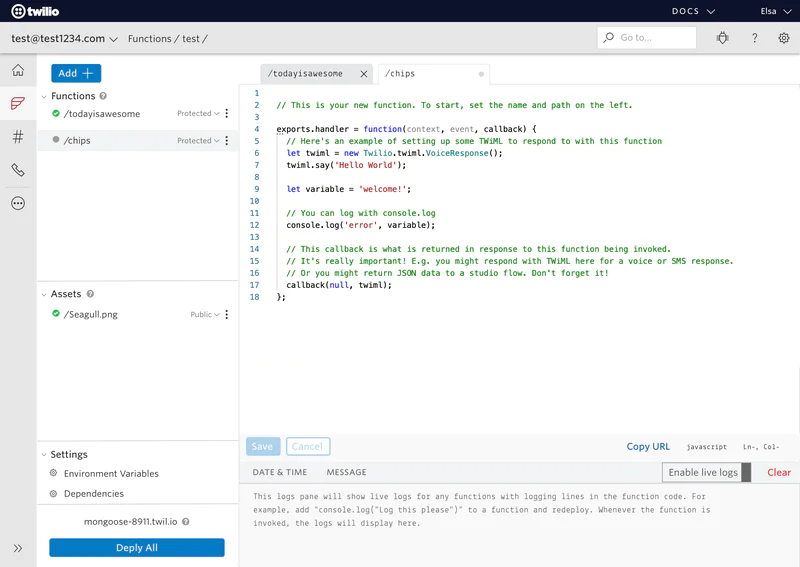Toggle Enable live logs switch
Screen dimensions: 800x567
[745, 472]
